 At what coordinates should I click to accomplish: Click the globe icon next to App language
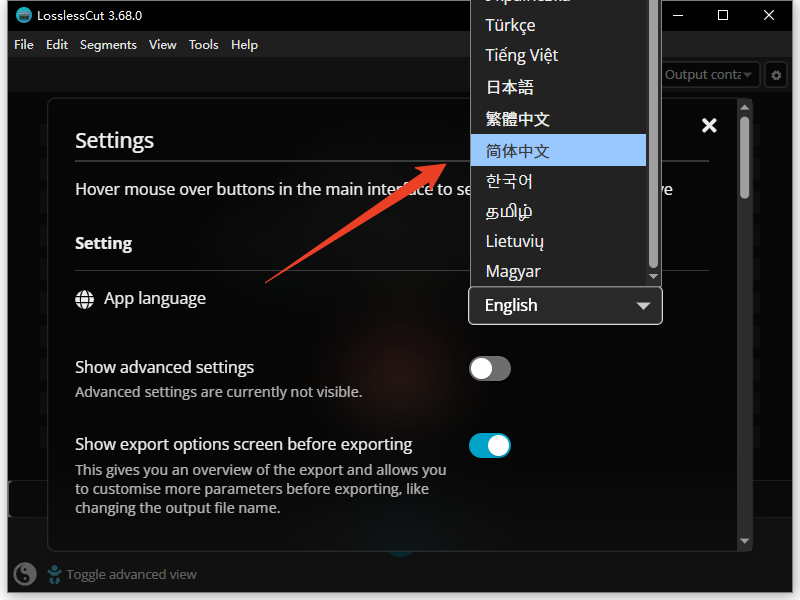coord(85,299)
